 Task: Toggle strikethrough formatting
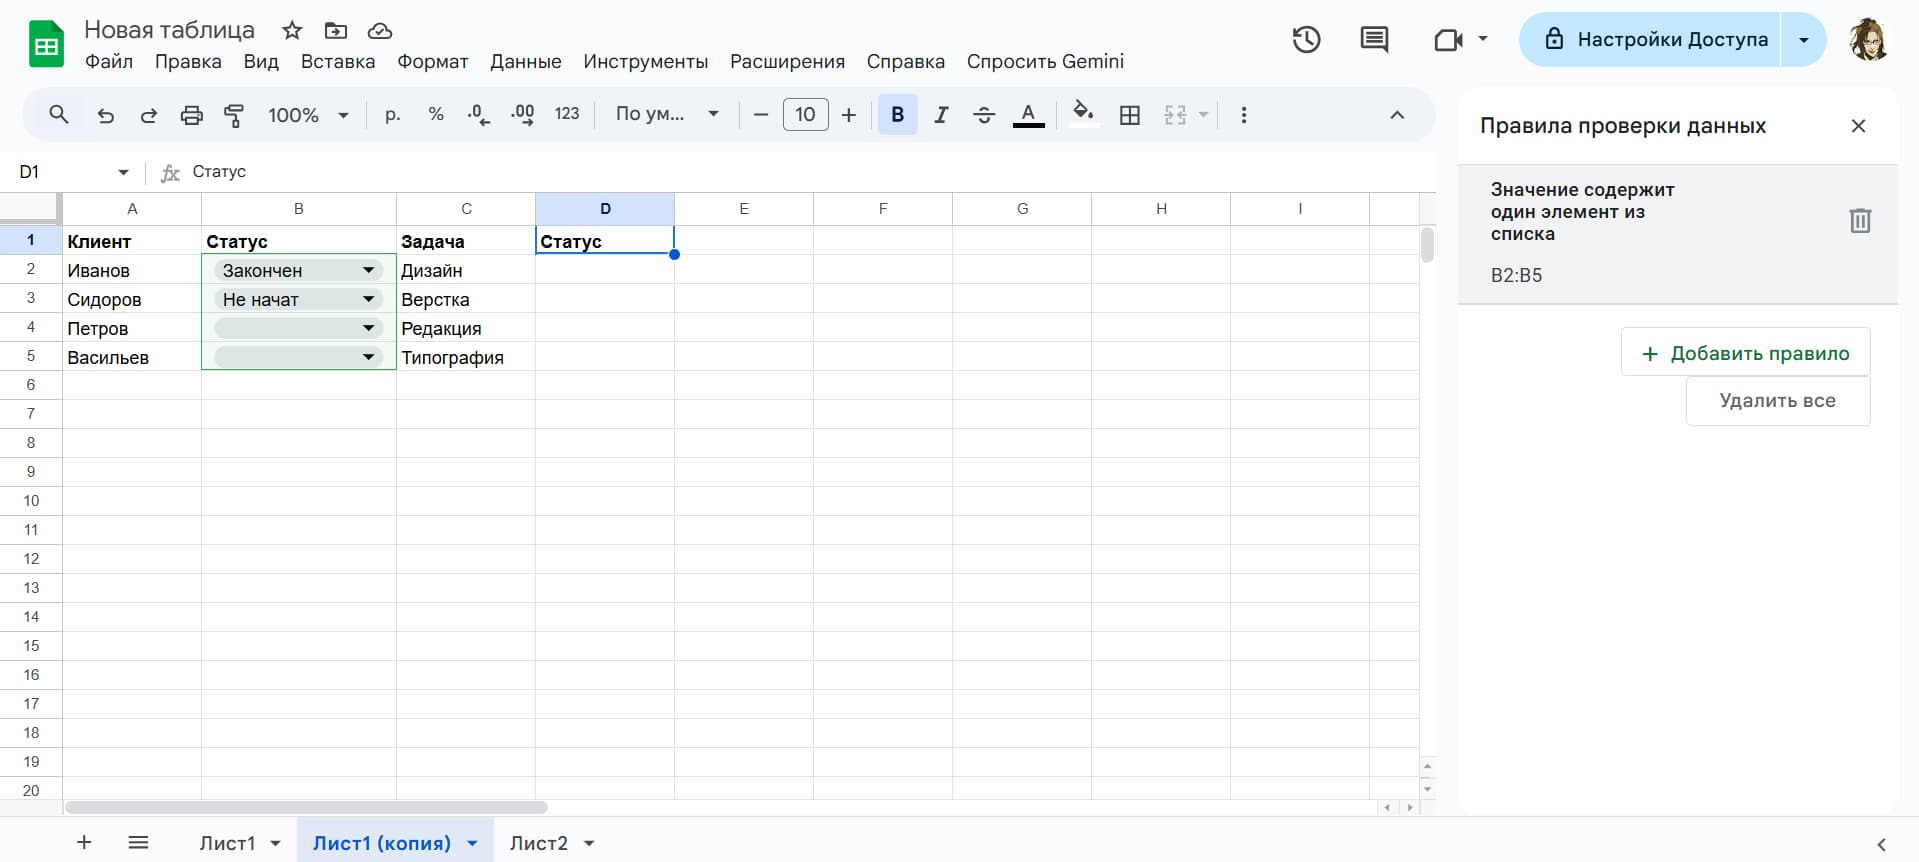tap(984, 115)
